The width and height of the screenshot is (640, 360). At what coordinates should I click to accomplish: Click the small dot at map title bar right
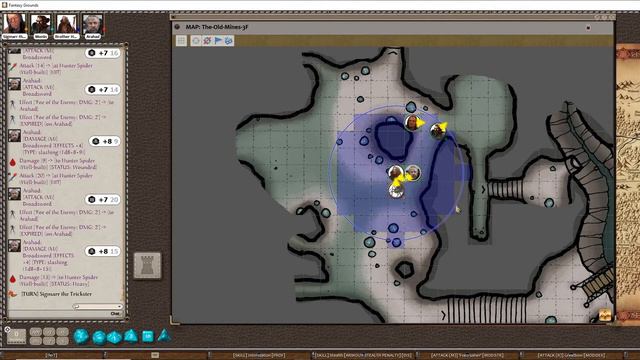point(588,28)
